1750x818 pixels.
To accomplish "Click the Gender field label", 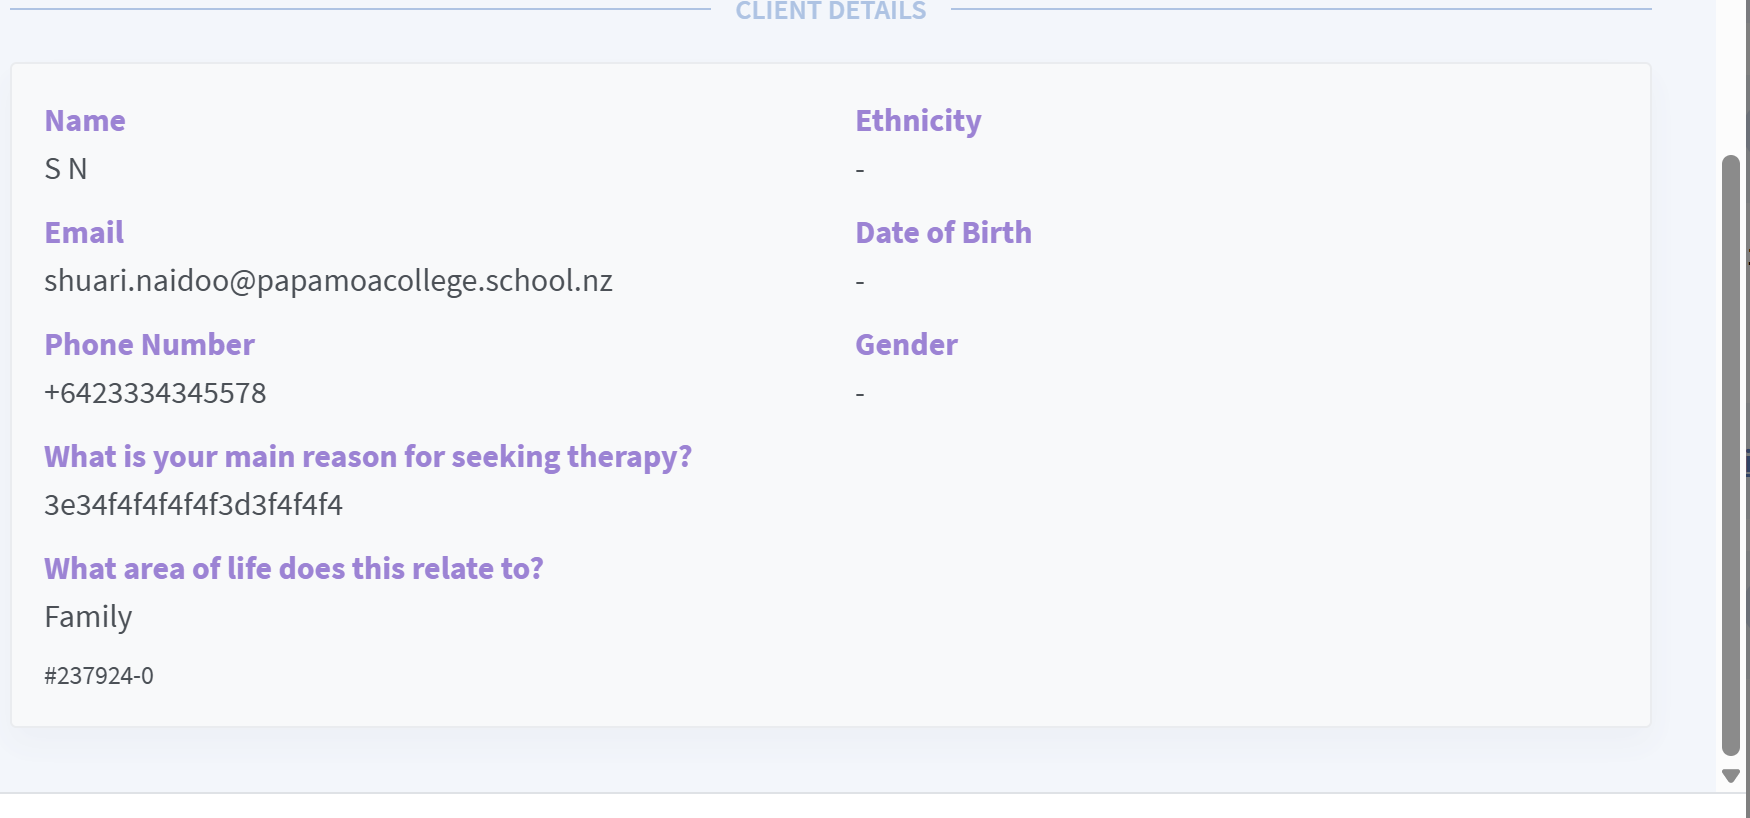I will pyautogui.click(x=906, y=345).
